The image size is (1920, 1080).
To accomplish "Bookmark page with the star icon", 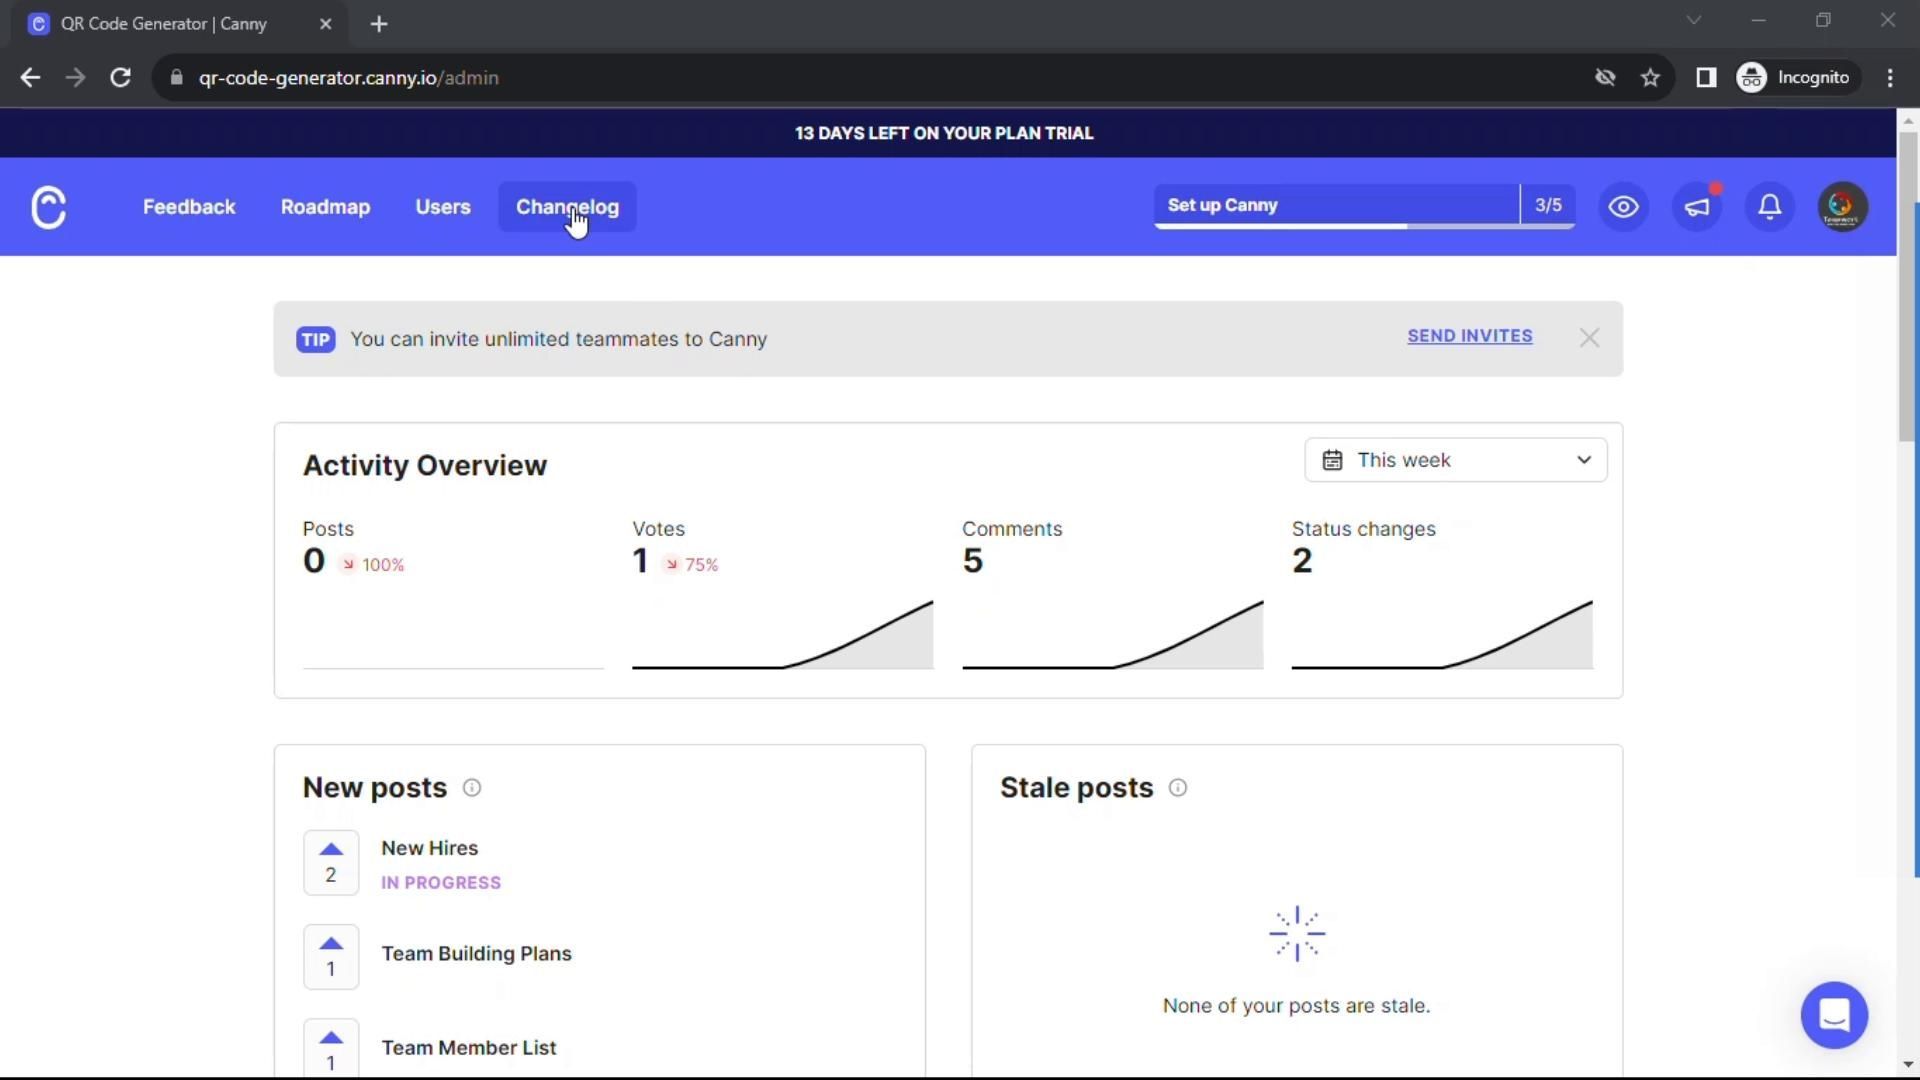I will (1650, 78).
